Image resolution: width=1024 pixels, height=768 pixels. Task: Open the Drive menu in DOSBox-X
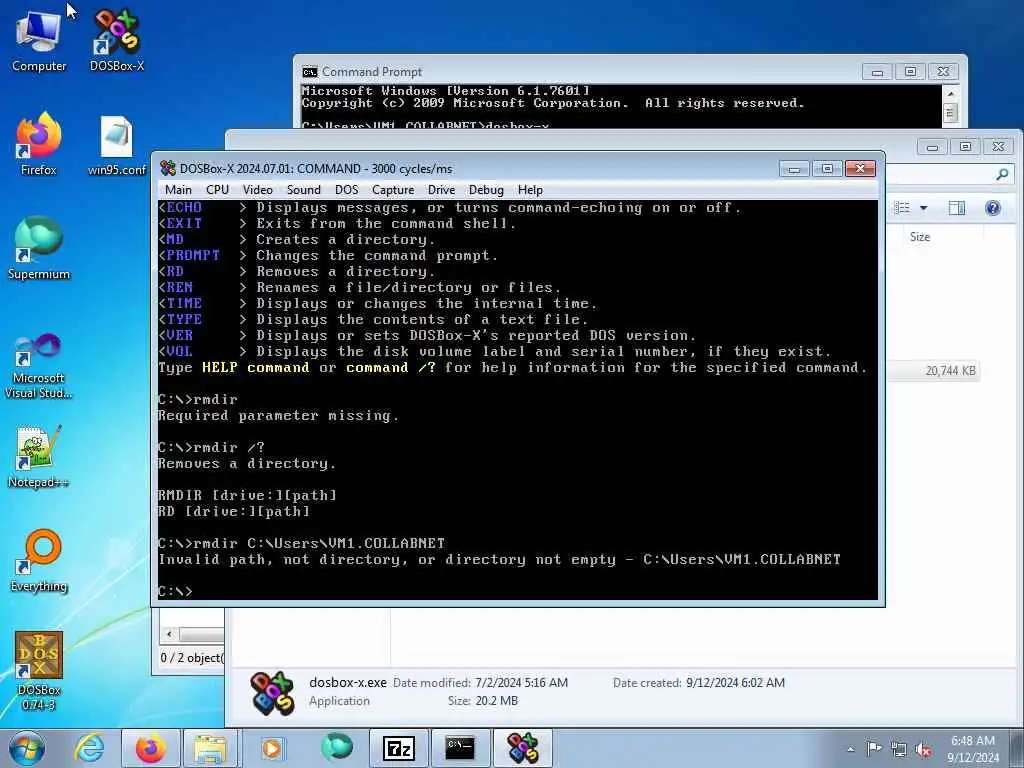click(x=441, y=190)
